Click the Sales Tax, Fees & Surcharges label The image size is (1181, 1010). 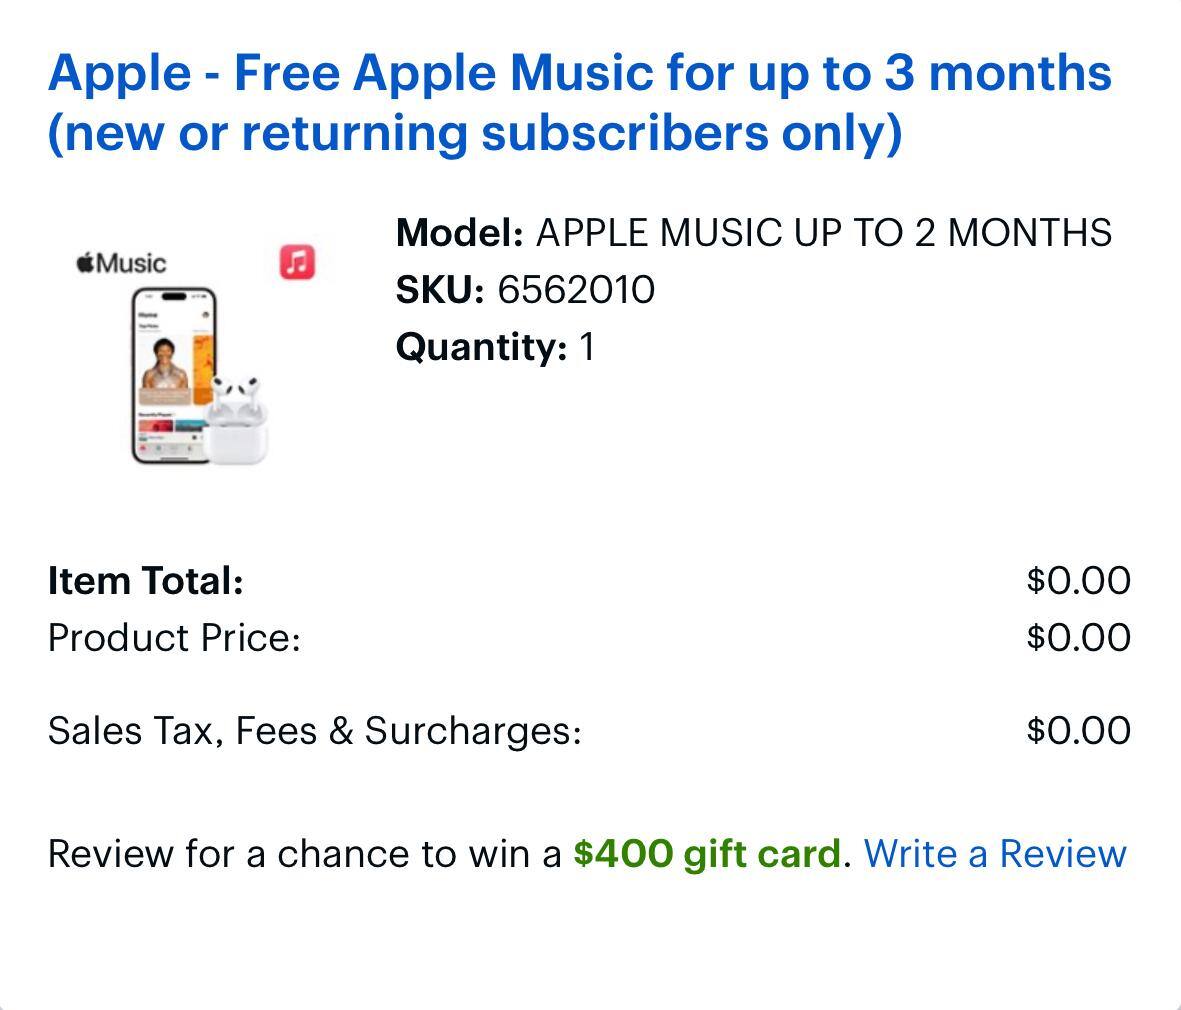click(314, 731)
